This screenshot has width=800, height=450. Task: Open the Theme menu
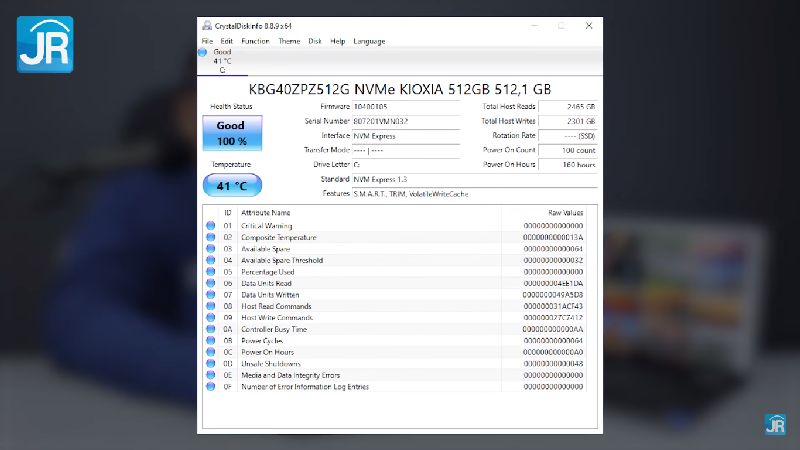(x=289, y=41)
